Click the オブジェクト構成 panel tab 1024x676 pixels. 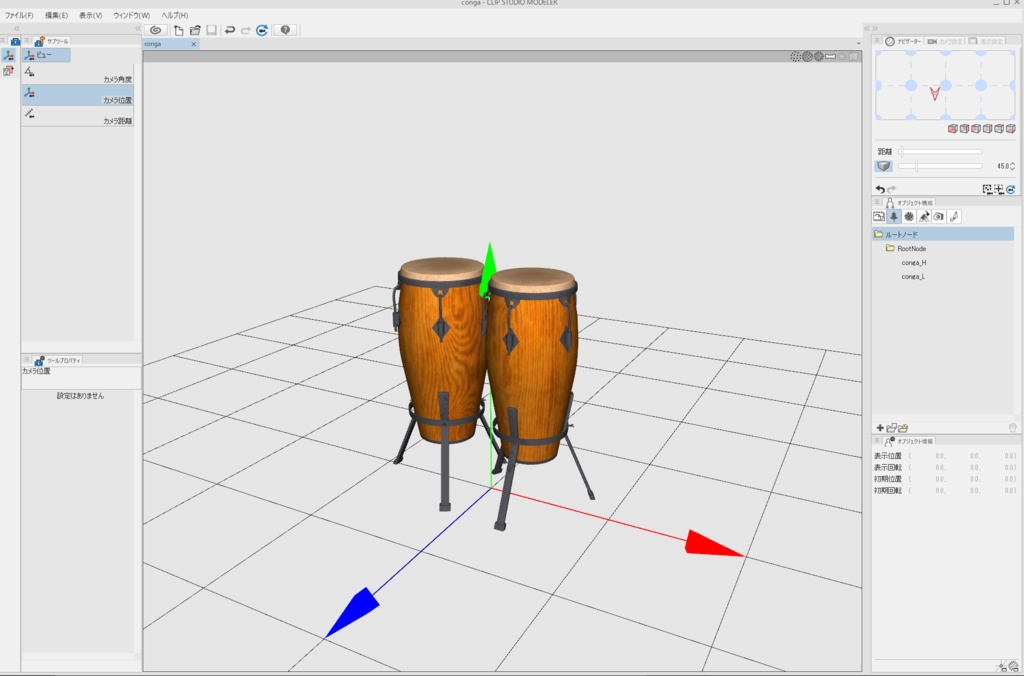point(910,202)
